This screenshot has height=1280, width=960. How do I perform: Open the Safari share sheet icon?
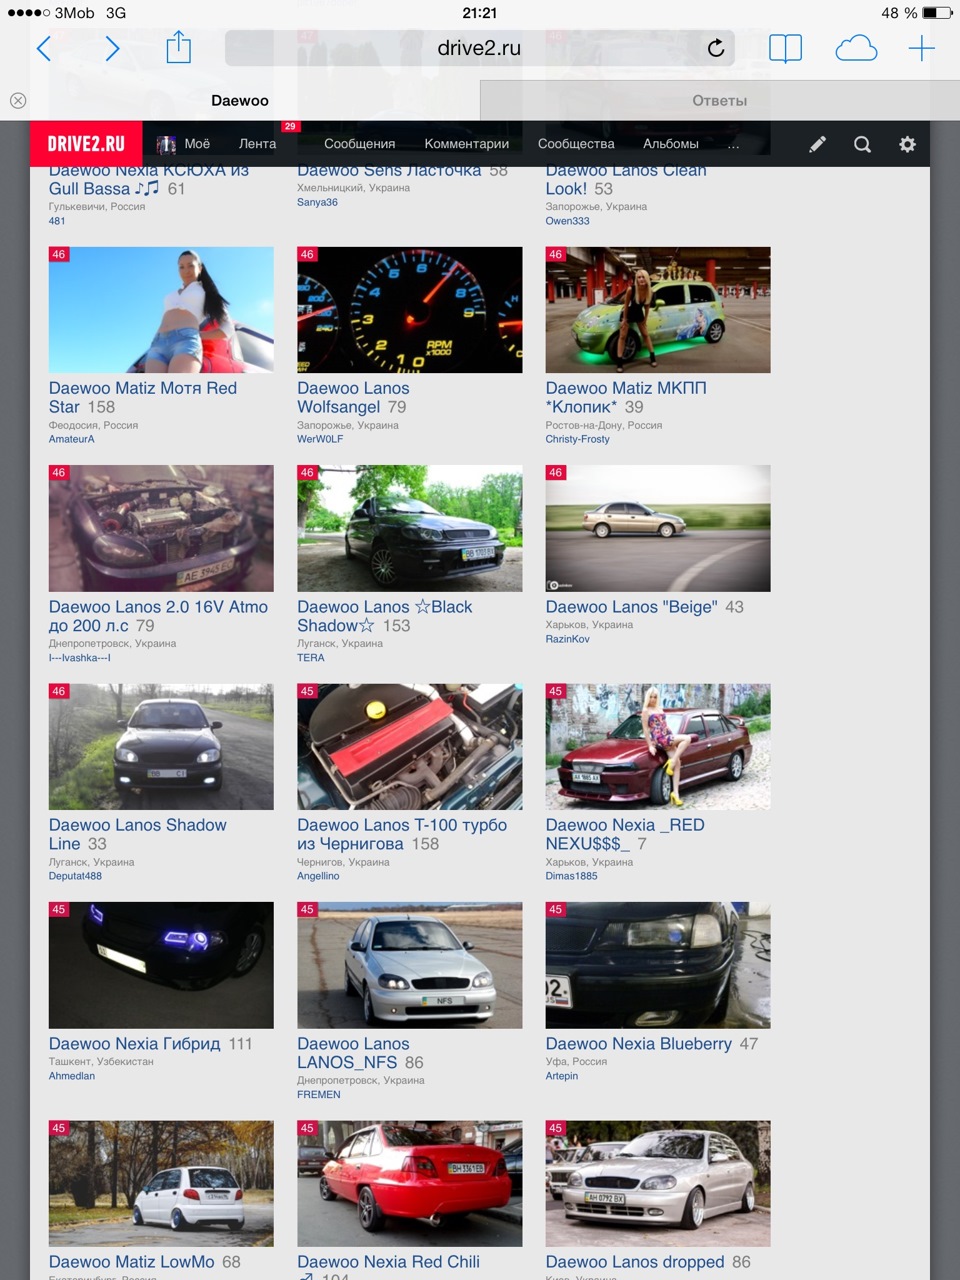[x=178, y=47]
